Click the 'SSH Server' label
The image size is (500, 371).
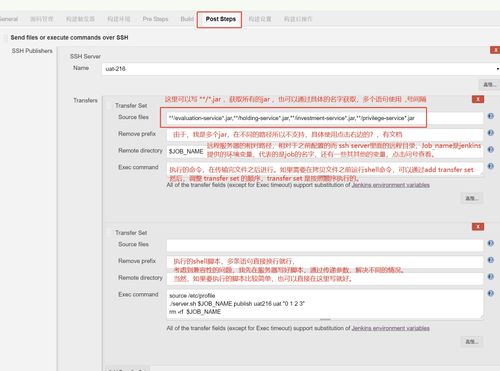point(85,56)
